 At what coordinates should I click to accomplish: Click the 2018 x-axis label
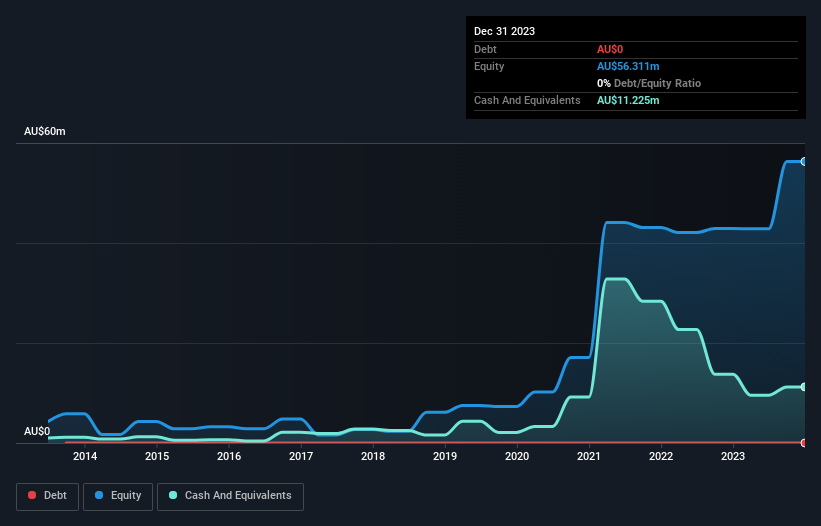(373, 456)
